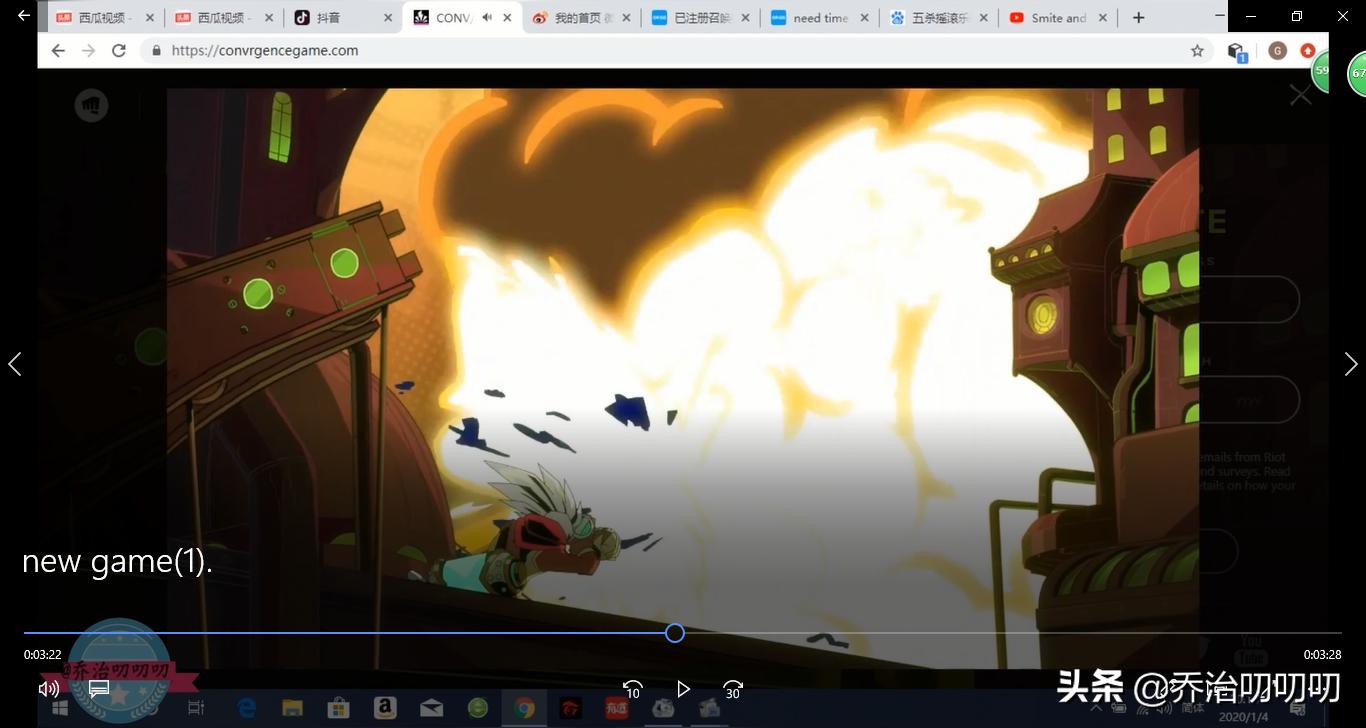
Task: Open the browser profile avatar G
Action: click(x=1277, y=50)
